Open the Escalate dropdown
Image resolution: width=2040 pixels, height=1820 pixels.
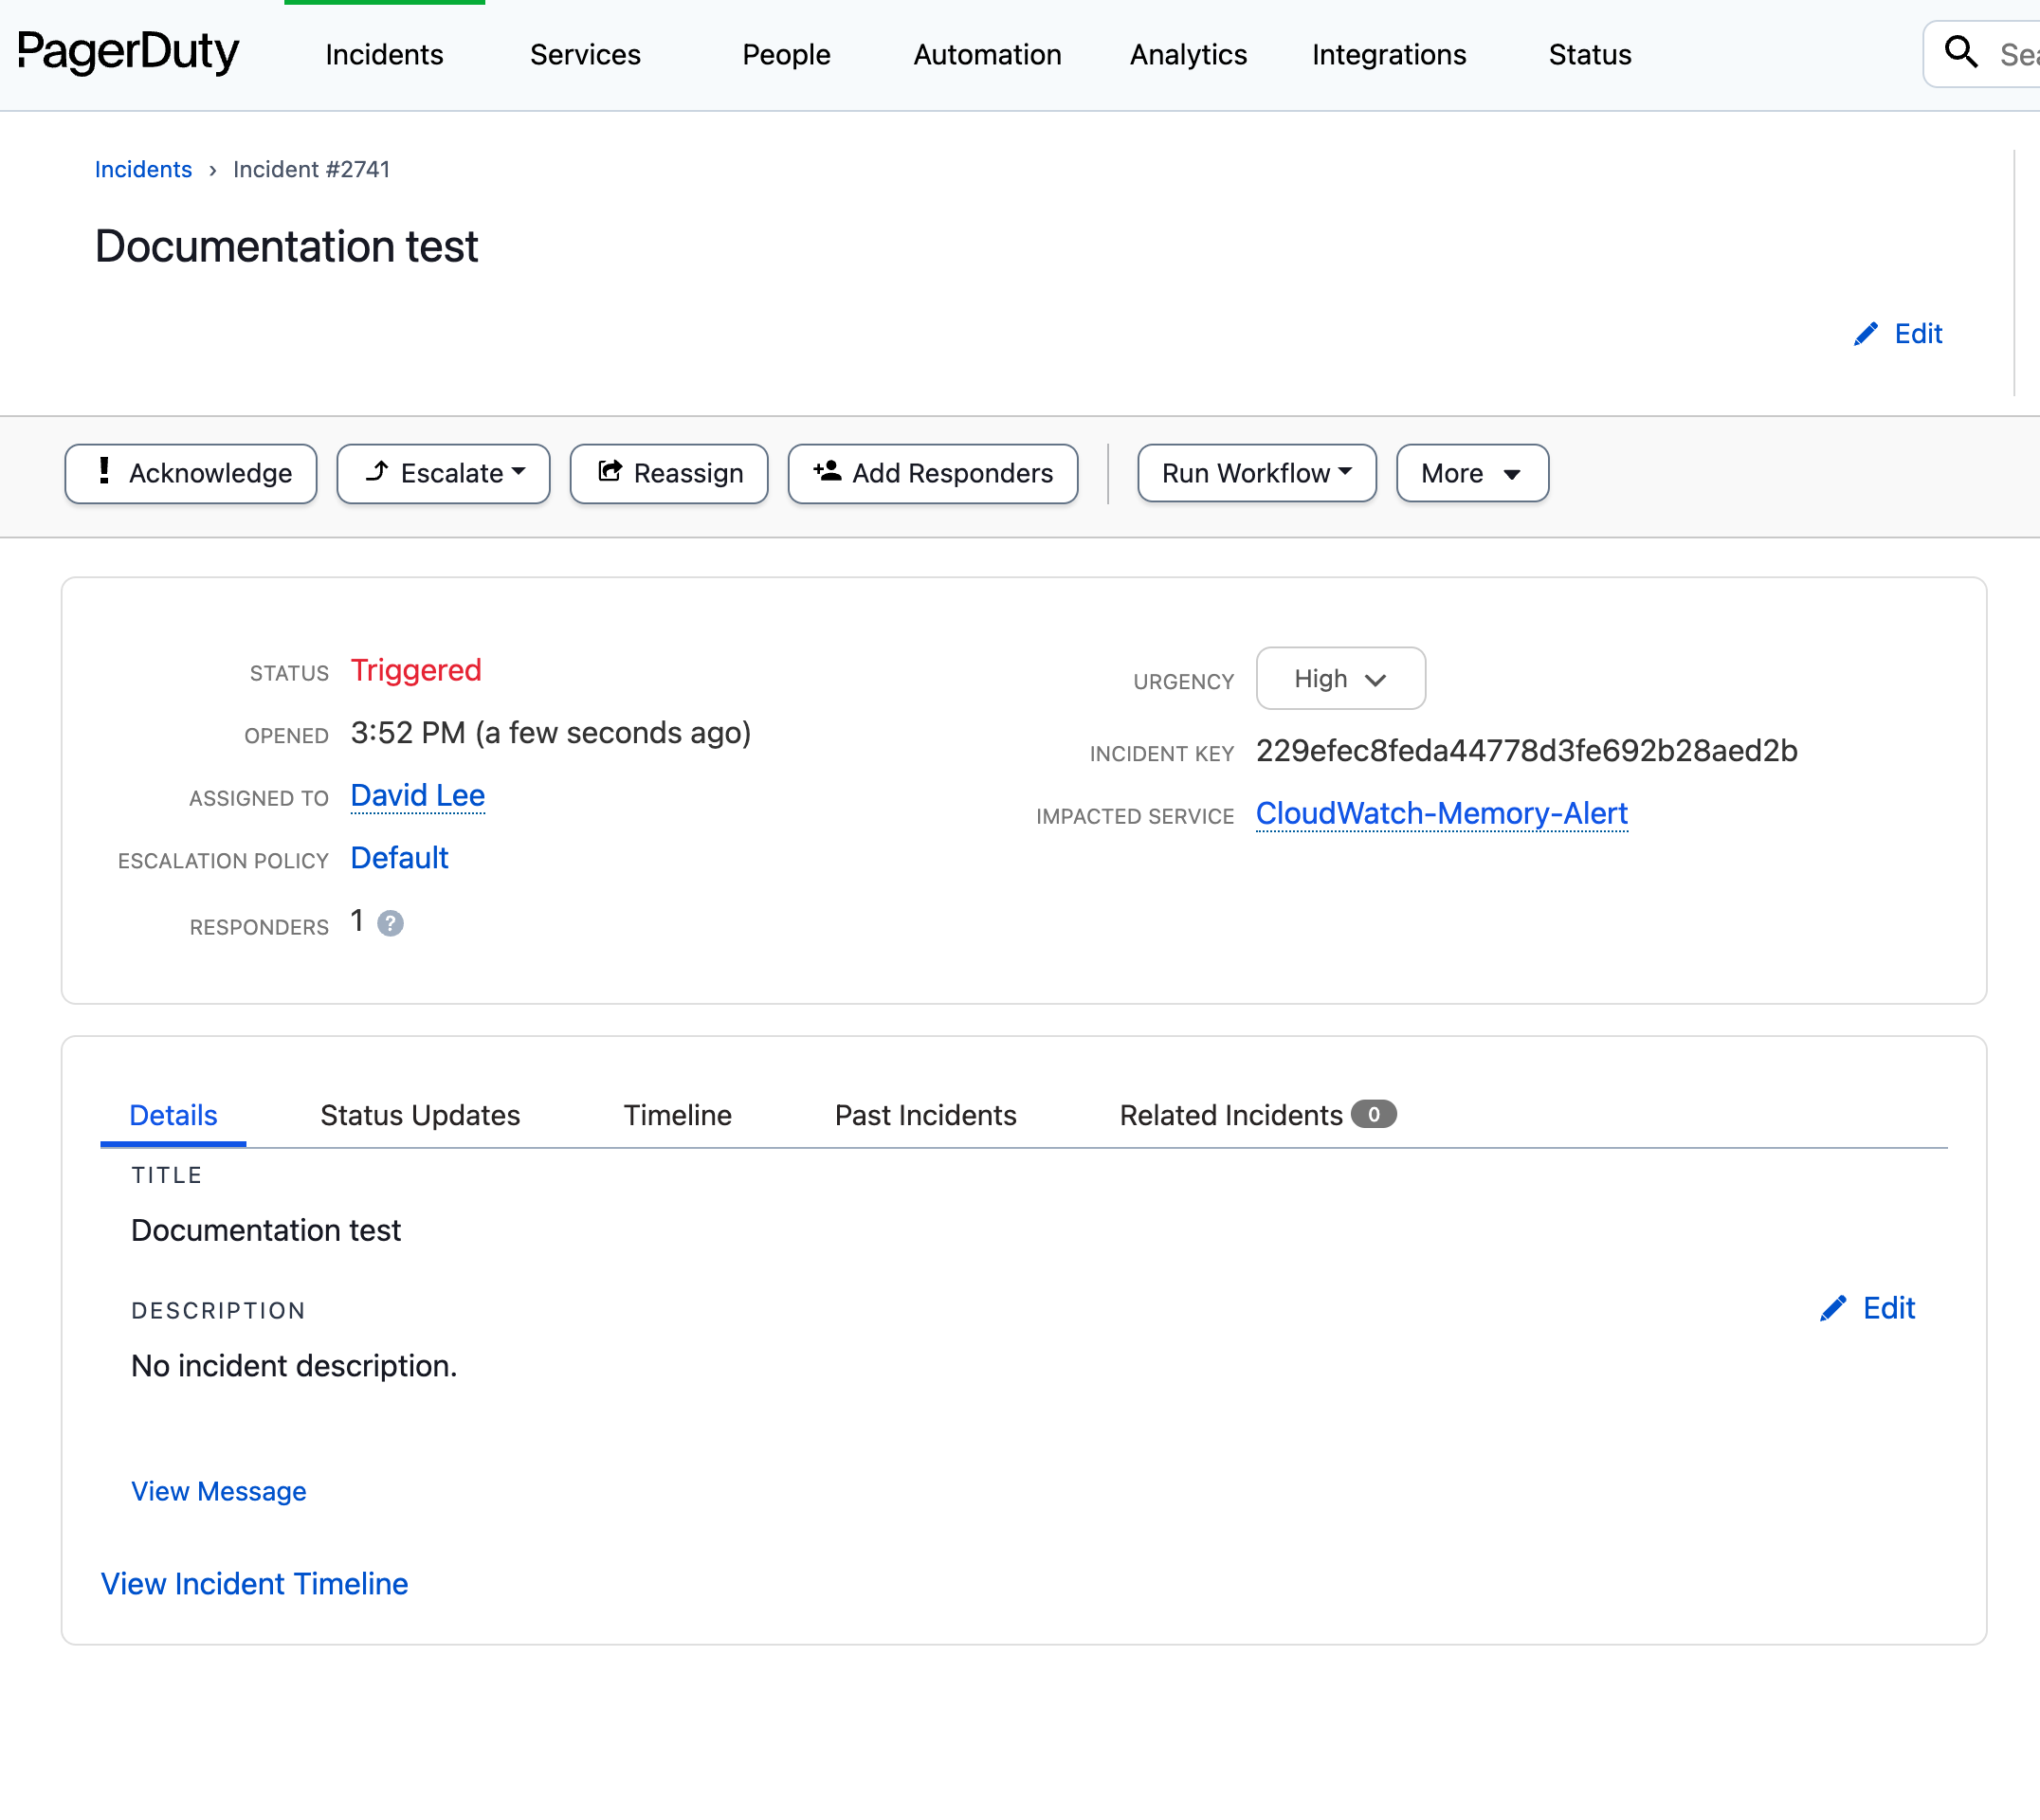(443, 473)
